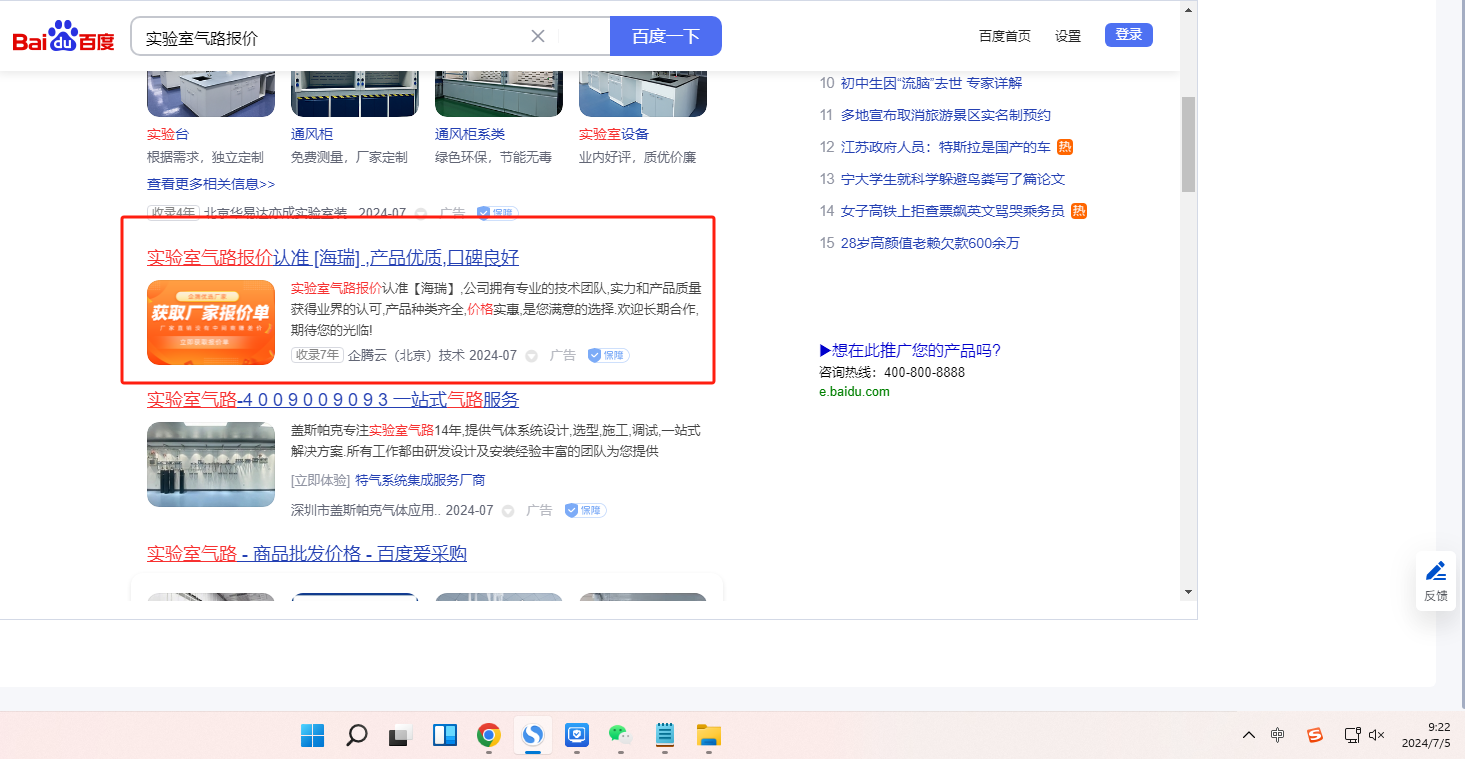1465x759 pixels.
Task: Click the 实验室气路报价 search input field
Action: coord(330,37)
